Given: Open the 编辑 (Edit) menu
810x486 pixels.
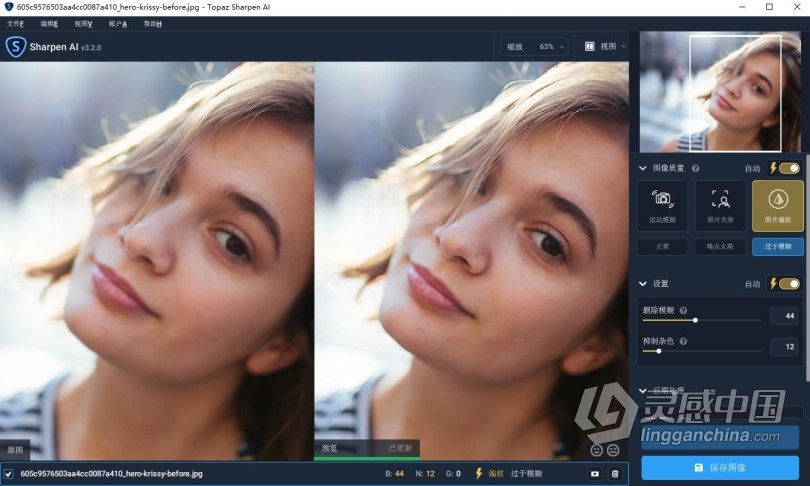Looking at the screenshot, I should (49, 24).
